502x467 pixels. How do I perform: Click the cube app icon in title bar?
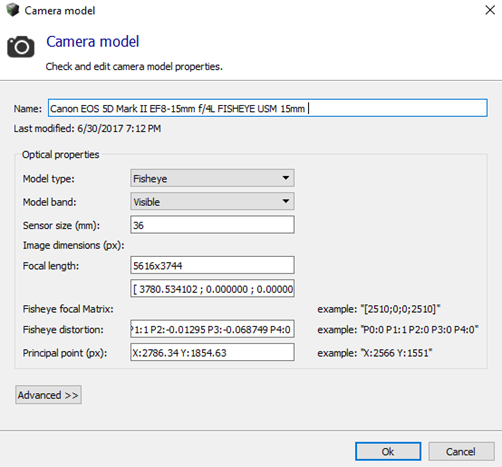point(13,10)
